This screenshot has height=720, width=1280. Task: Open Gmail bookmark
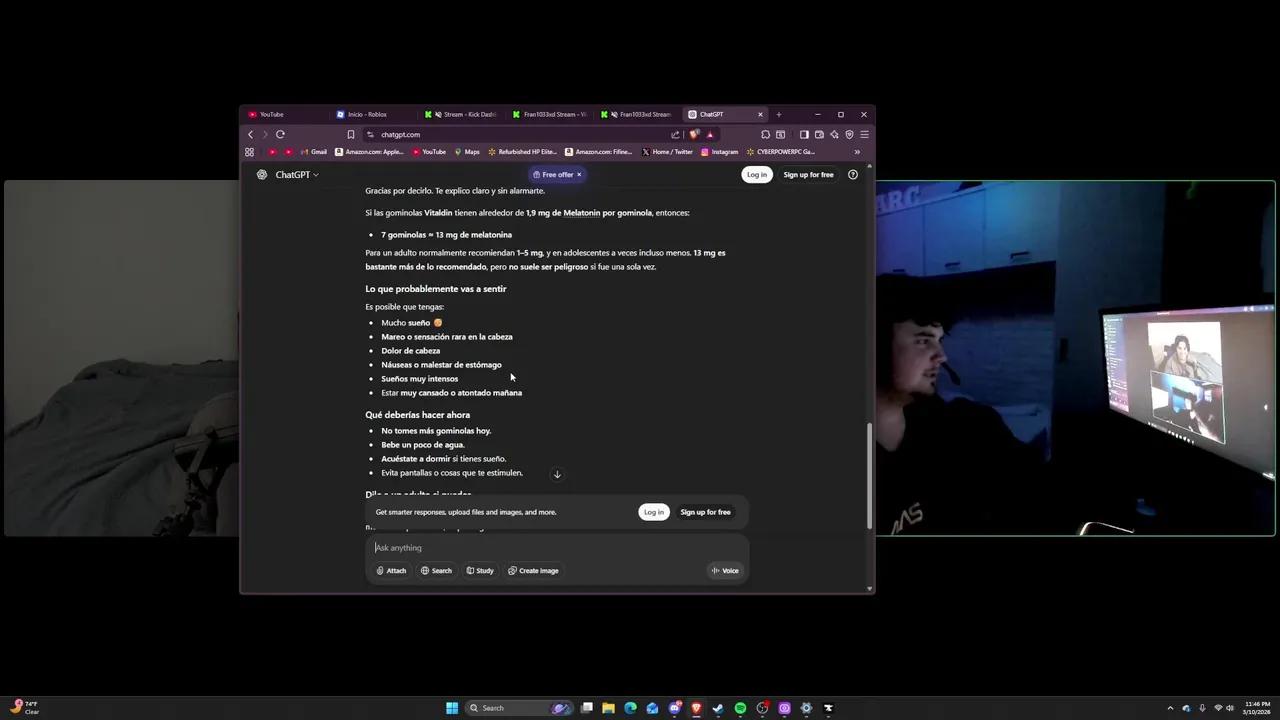pos(313,152)
